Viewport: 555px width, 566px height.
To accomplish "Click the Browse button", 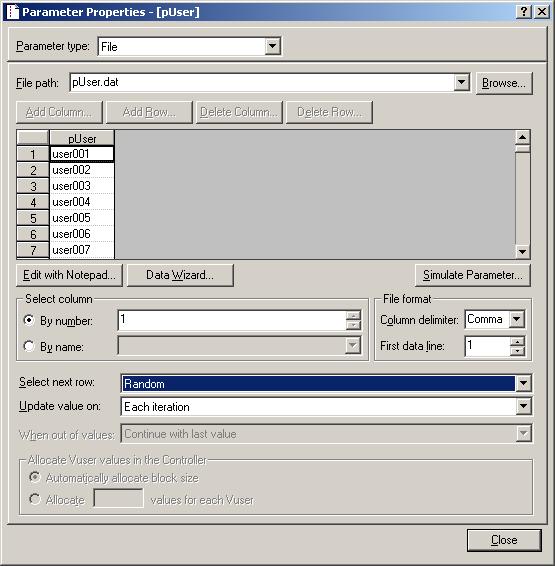I will 504,83.
